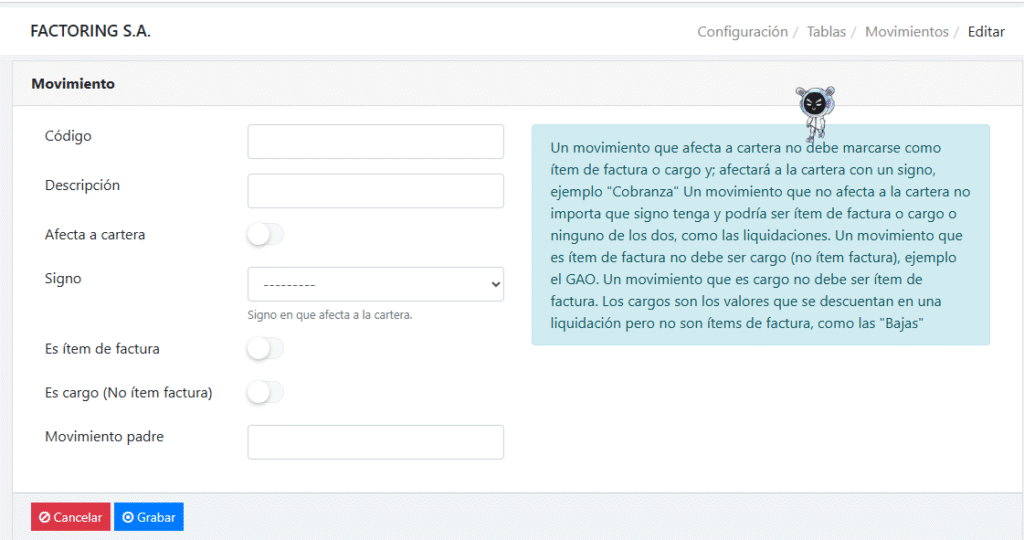Click the Movimiento panel header
Screen dimensions: 1024x540
coord(73,84)
